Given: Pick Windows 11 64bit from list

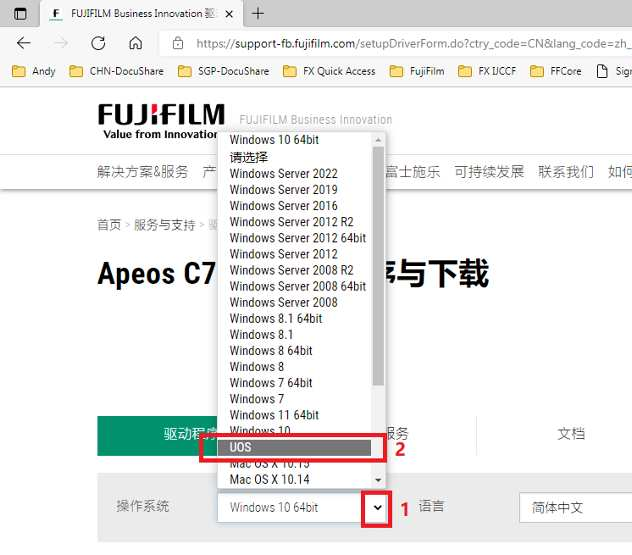Looking at the screenshot, I should coord(294,415).
